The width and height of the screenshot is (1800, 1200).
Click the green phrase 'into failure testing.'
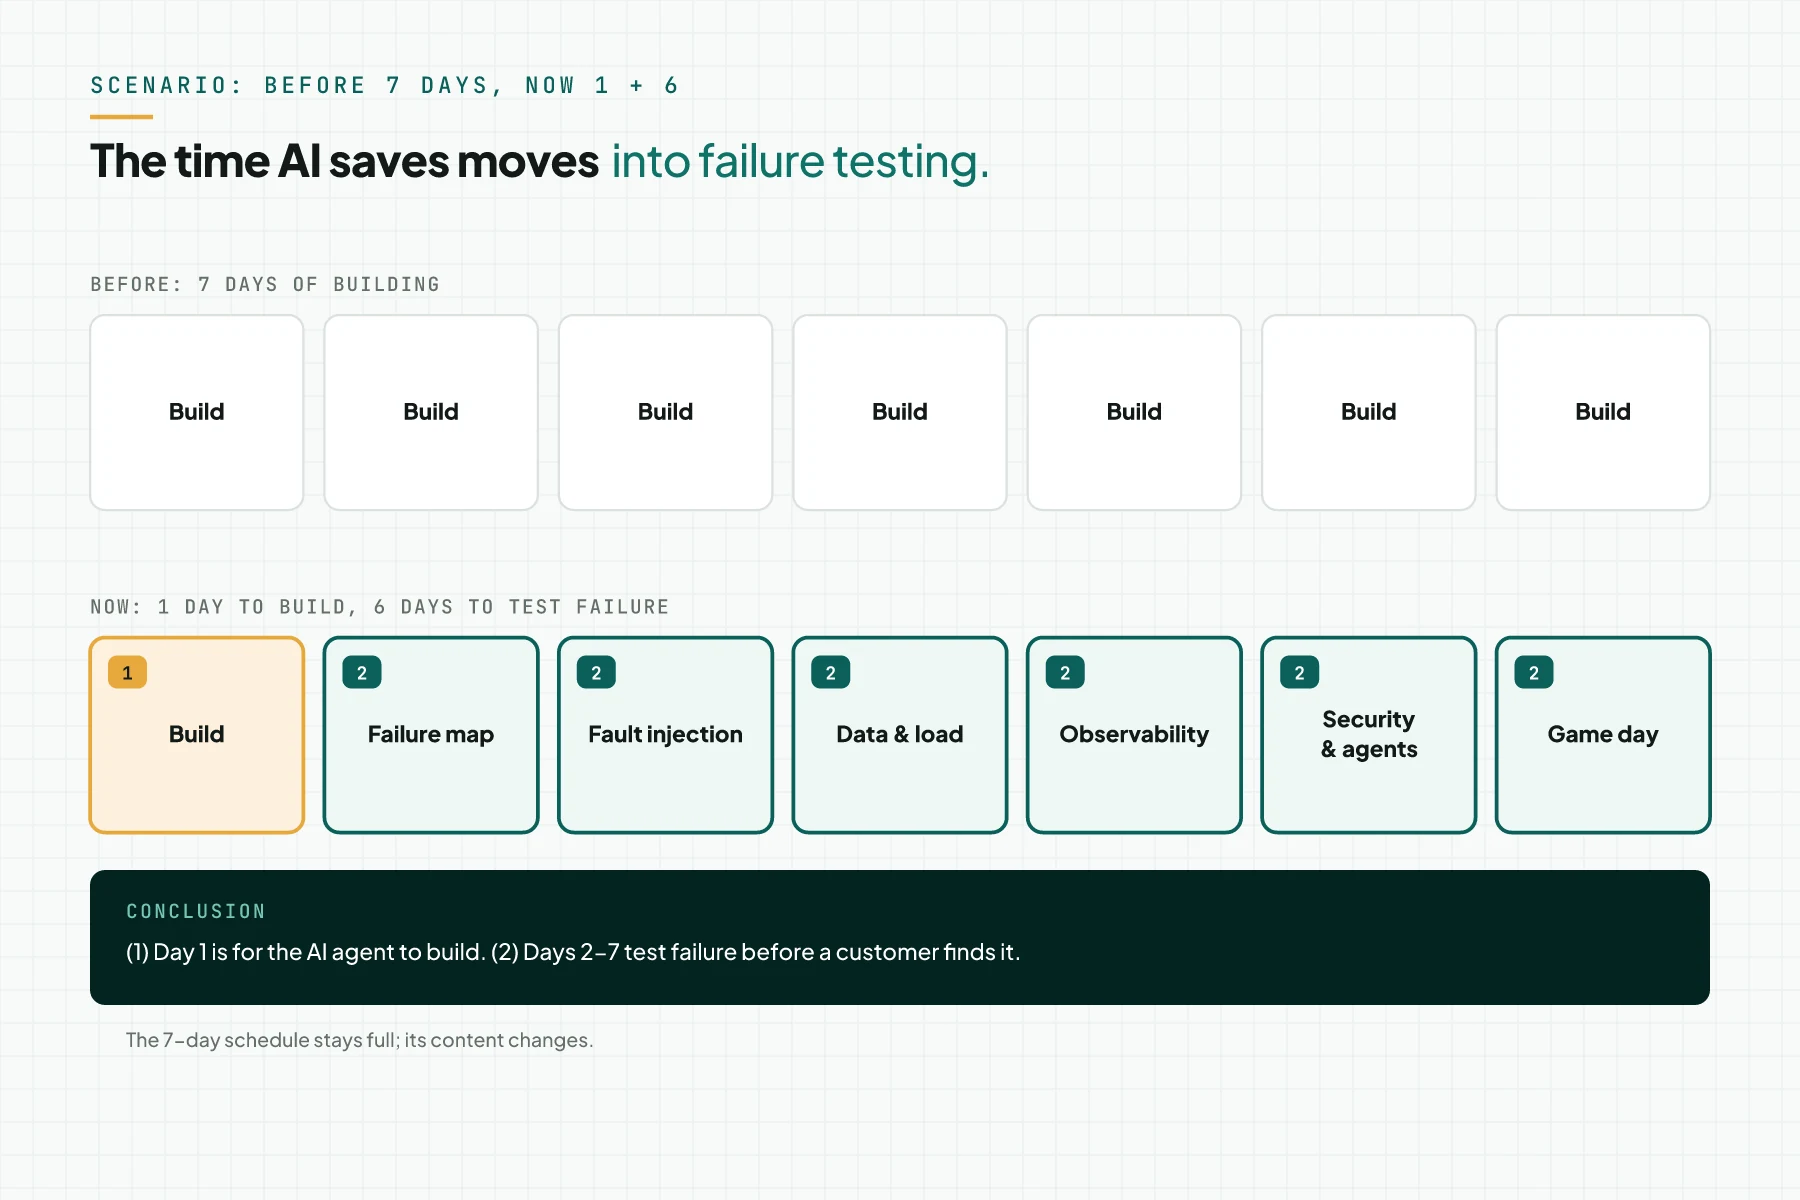800,161
